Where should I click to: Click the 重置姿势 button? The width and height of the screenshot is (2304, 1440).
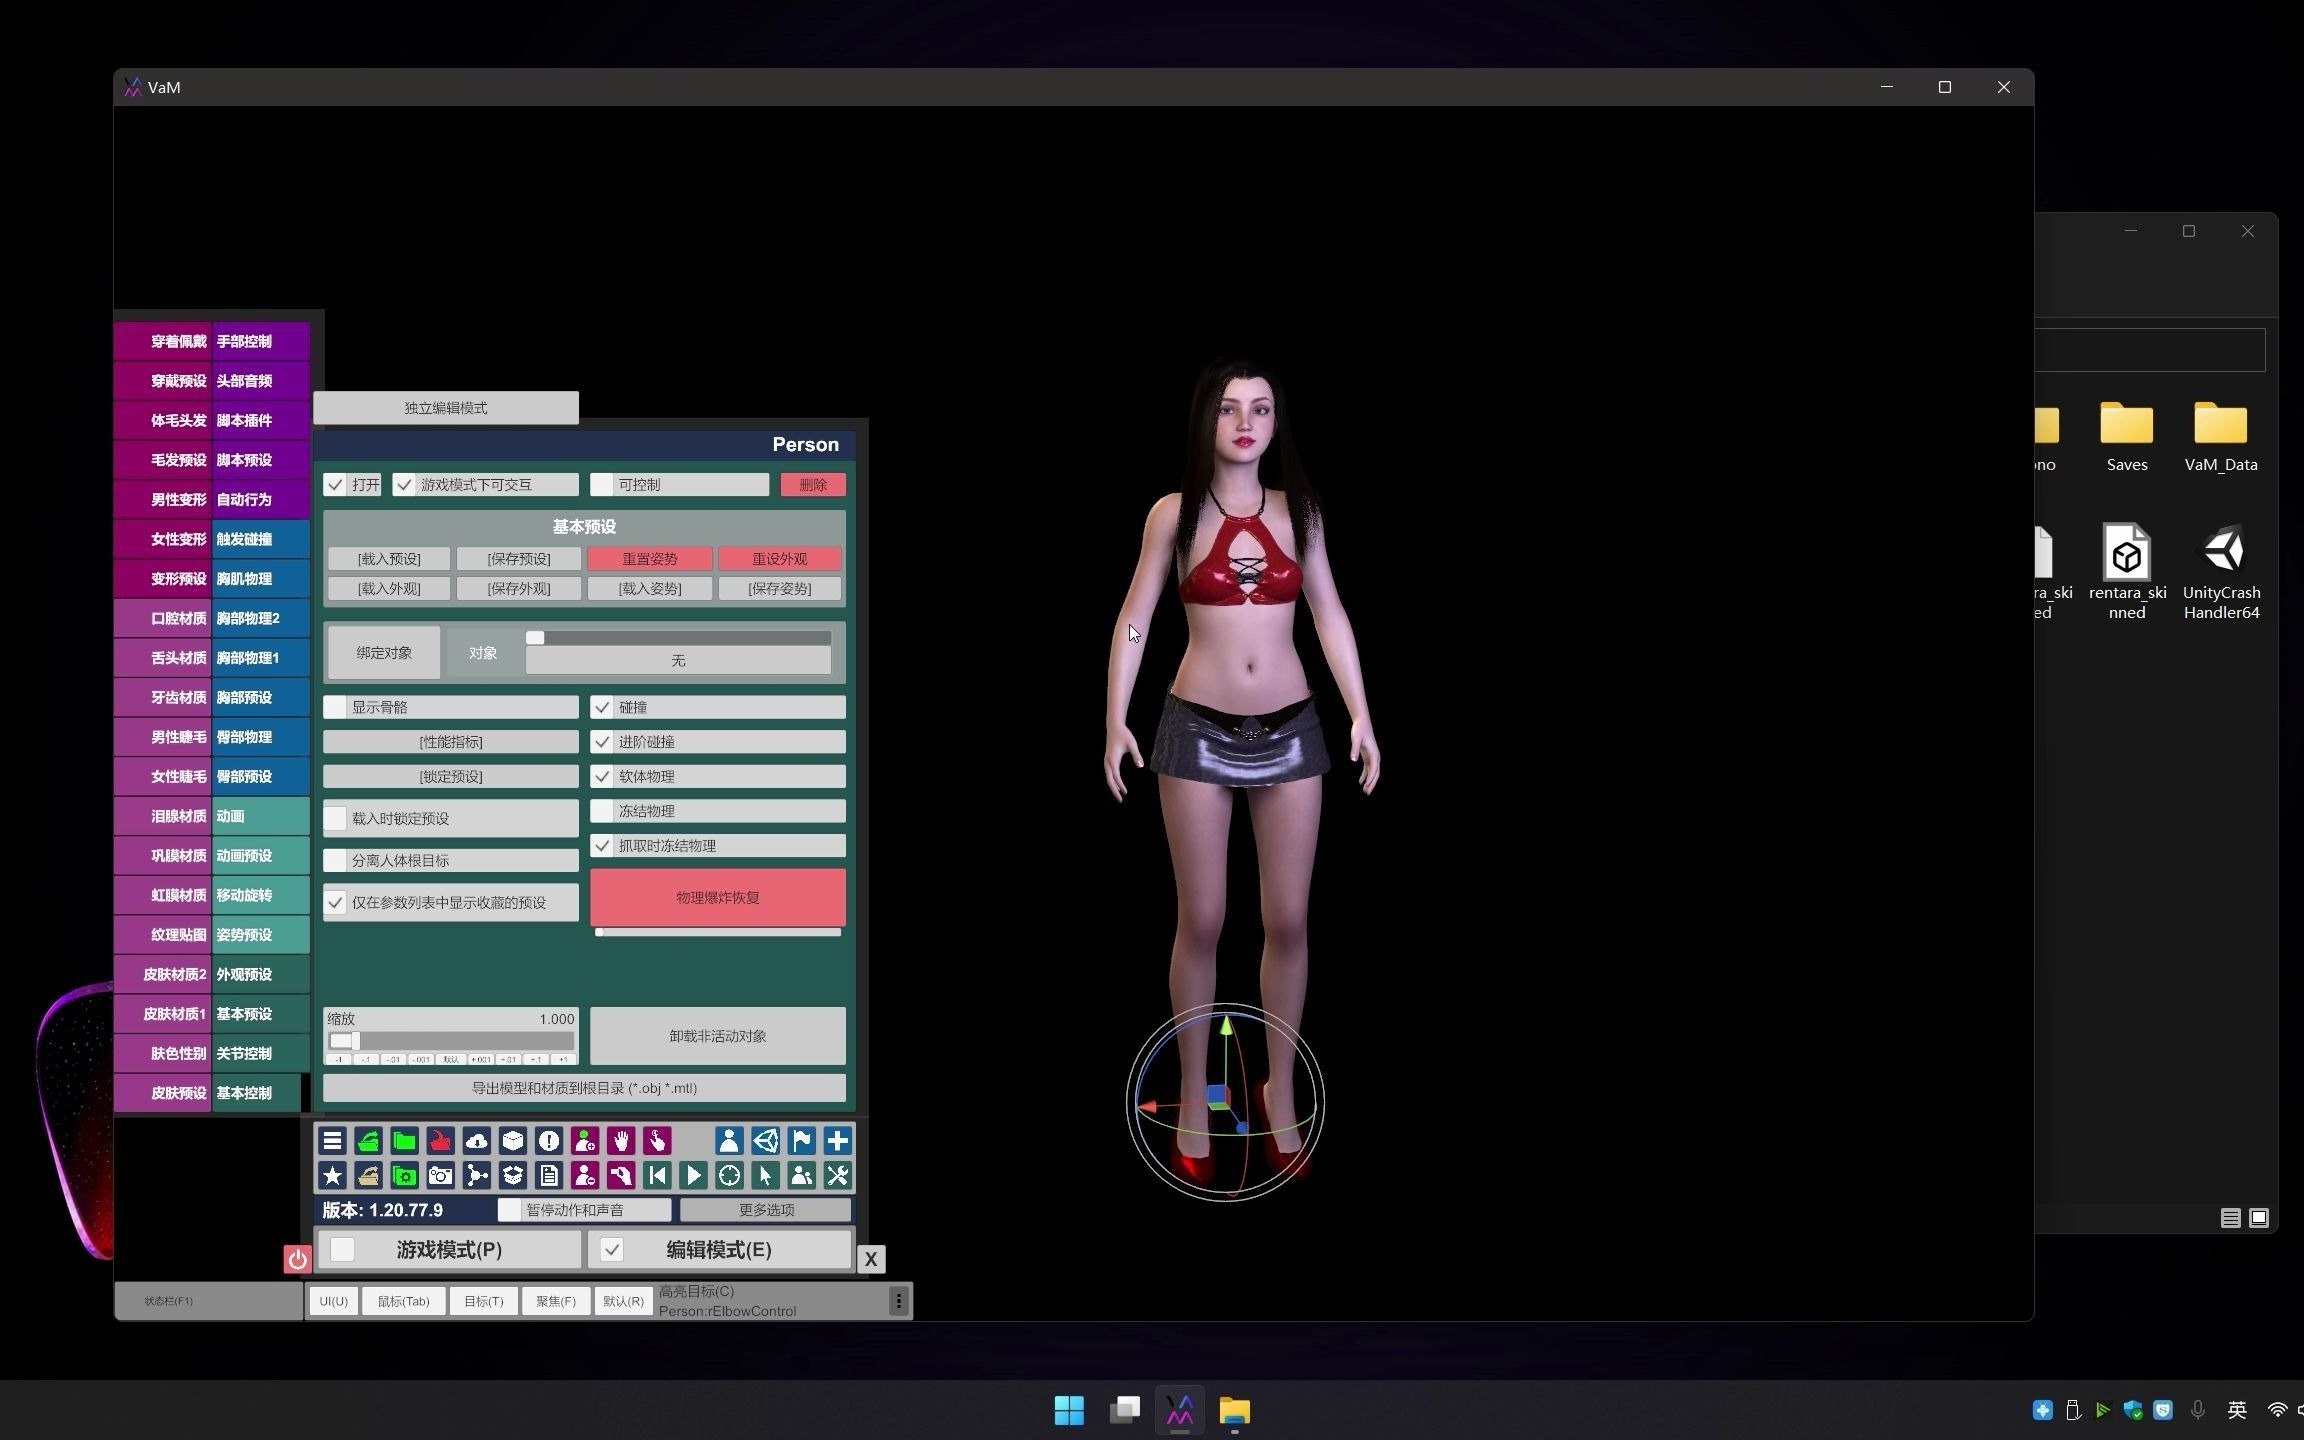[x=650, y=559]
